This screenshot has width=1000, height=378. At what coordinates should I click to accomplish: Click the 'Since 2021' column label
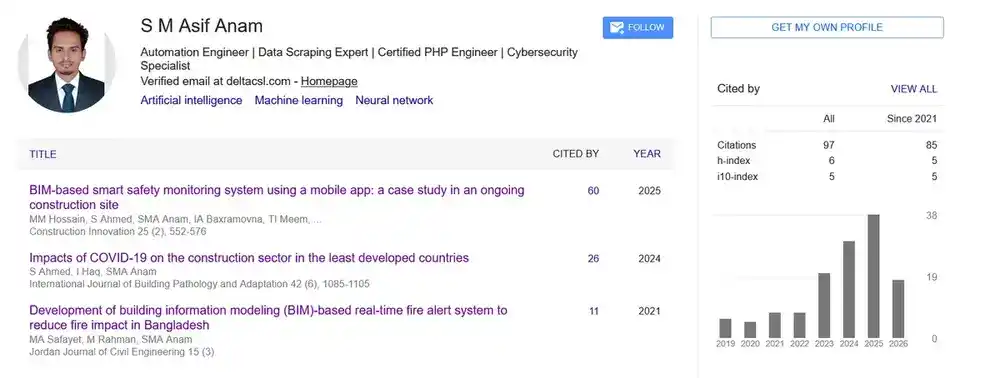(912, 119)
